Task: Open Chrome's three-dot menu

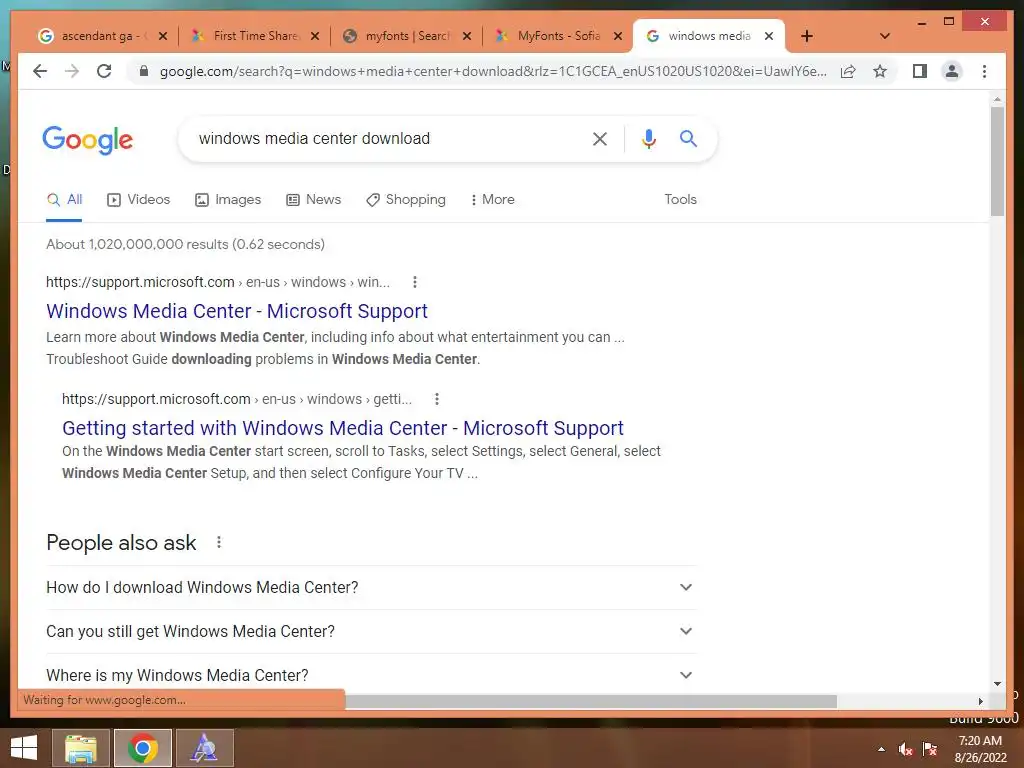Action: (x=984, y=71)
